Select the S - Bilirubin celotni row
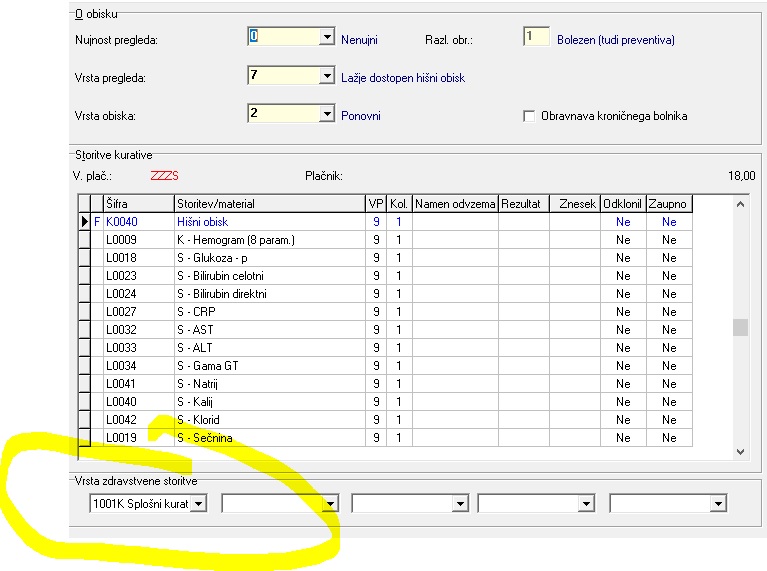 [x=385, y=276]
